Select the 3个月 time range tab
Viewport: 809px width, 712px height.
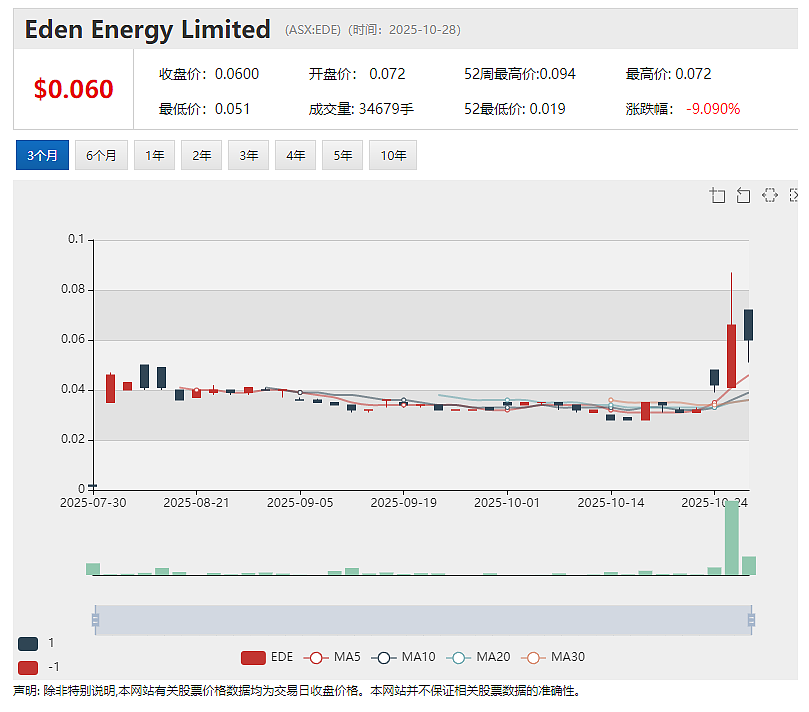click(x=42, y=155)
